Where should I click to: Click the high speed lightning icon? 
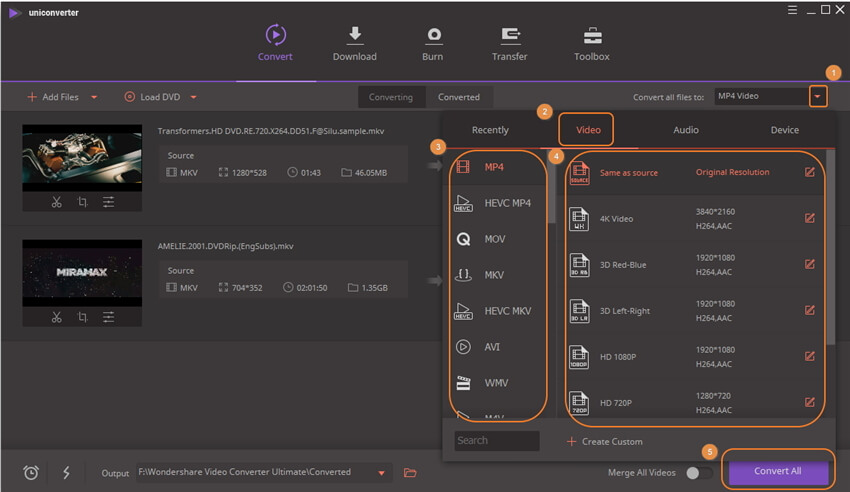(x=66, y=472)
